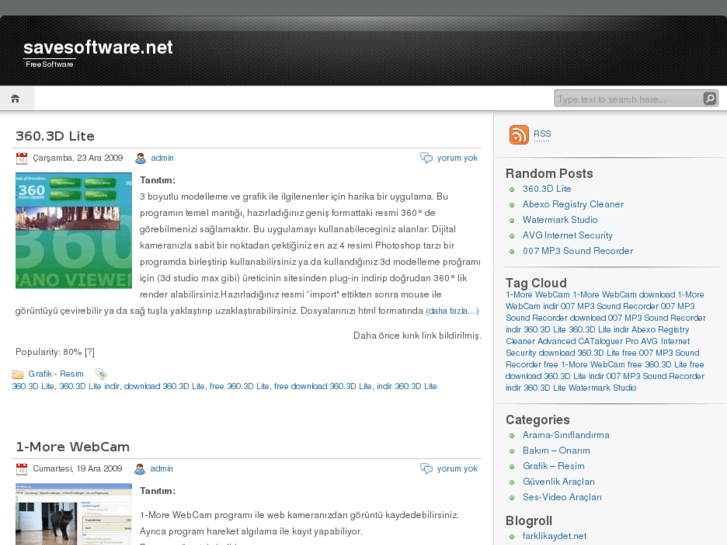Open the savesoftware.net site title
Screen dimensions: 727x545
98,47
